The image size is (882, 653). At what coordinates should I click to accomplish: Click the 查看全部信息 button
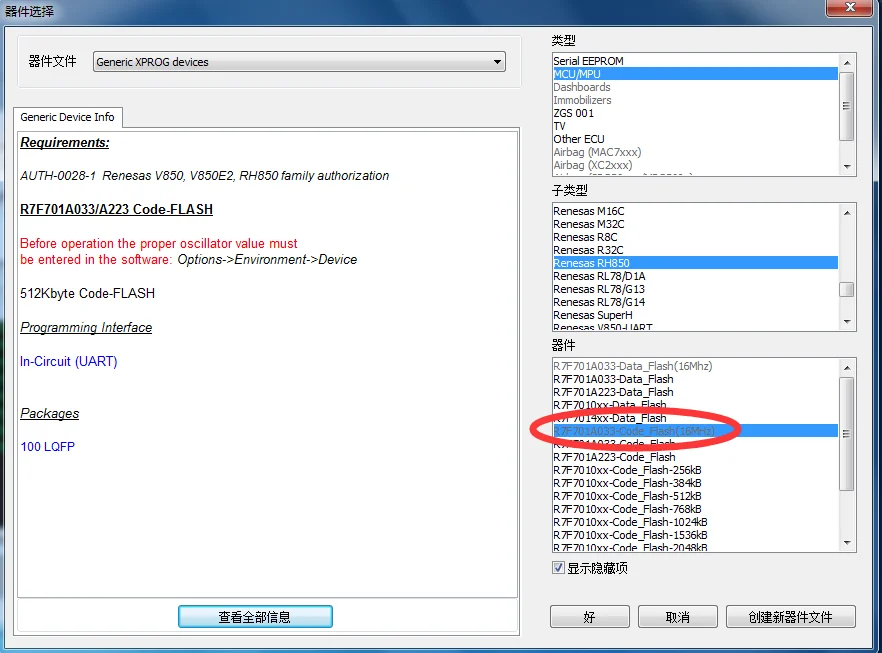point(254,616)
